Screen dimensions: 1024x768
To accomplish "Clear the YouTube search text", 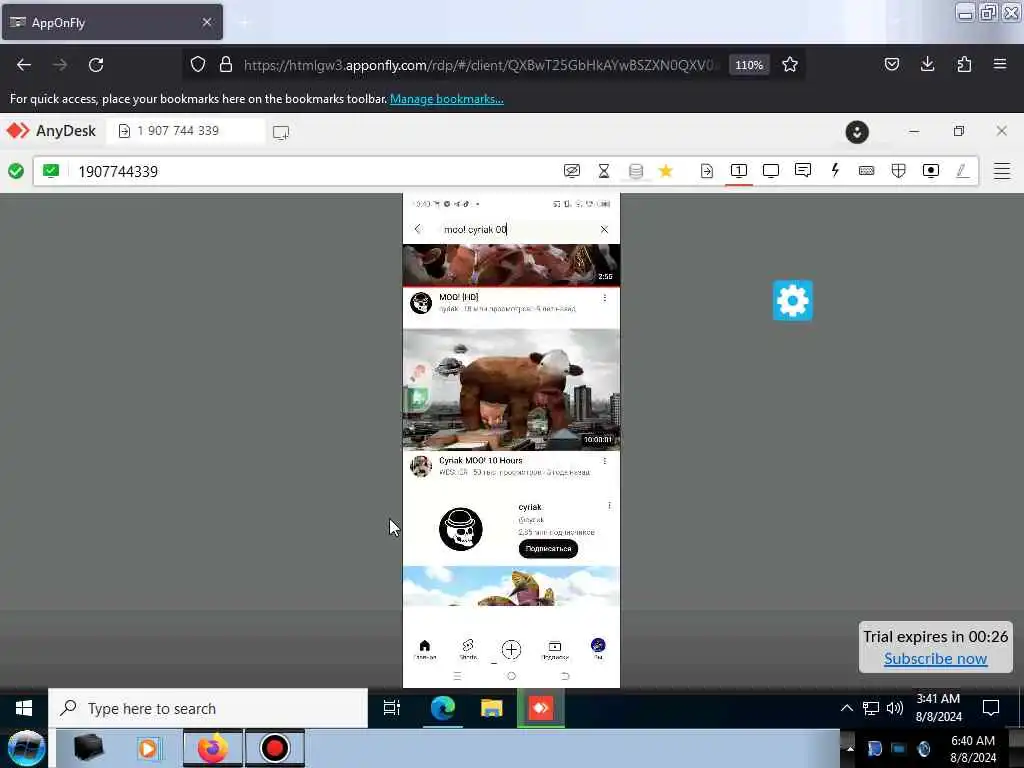I will click(x=604, y=229).
